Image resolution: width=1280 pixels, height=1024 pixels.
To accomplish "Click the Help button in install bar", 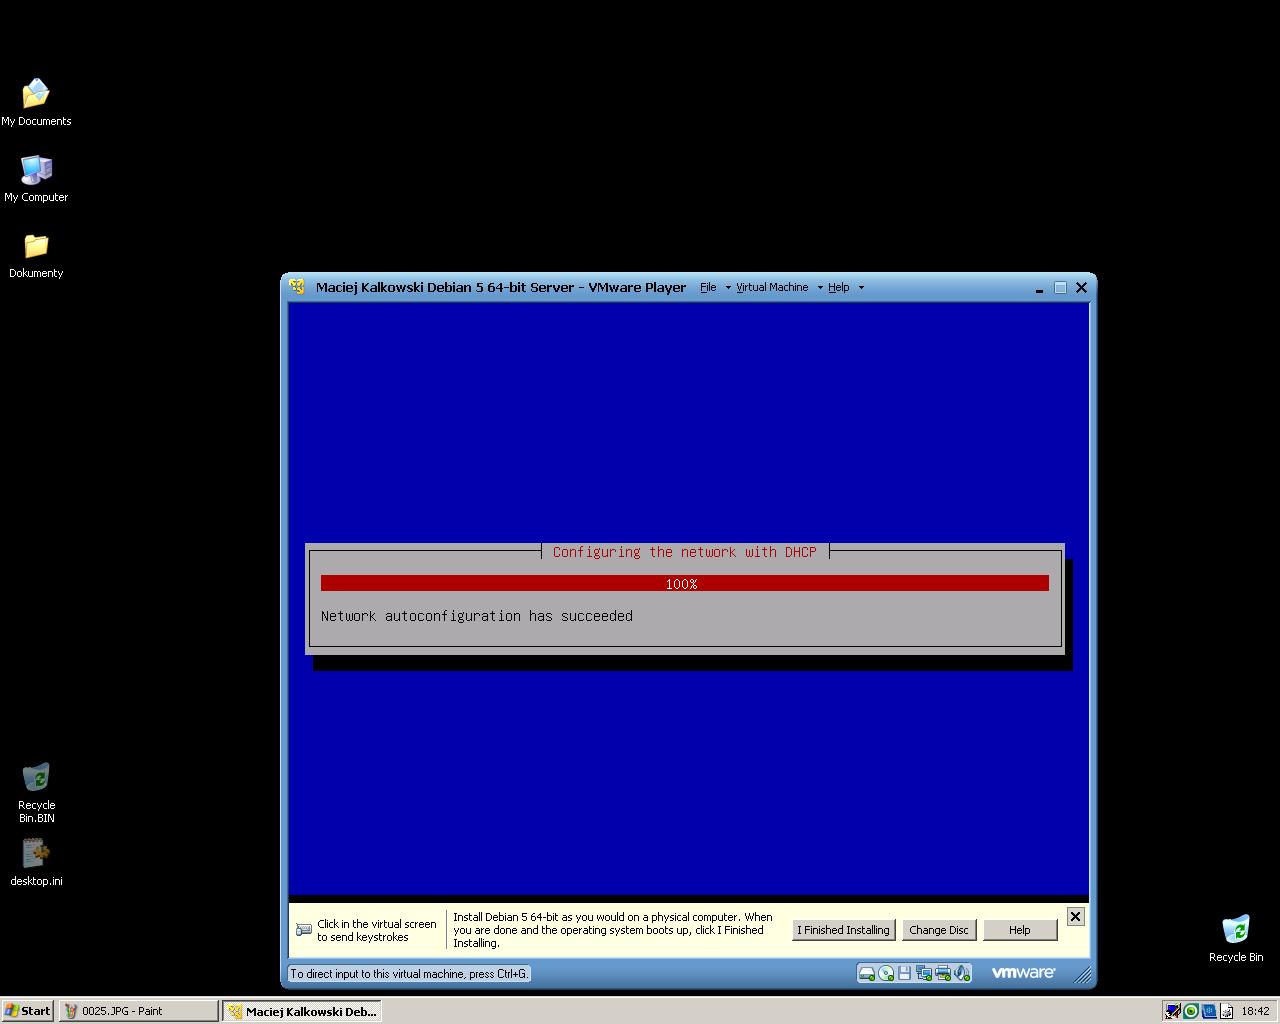I will (1020, 930).
